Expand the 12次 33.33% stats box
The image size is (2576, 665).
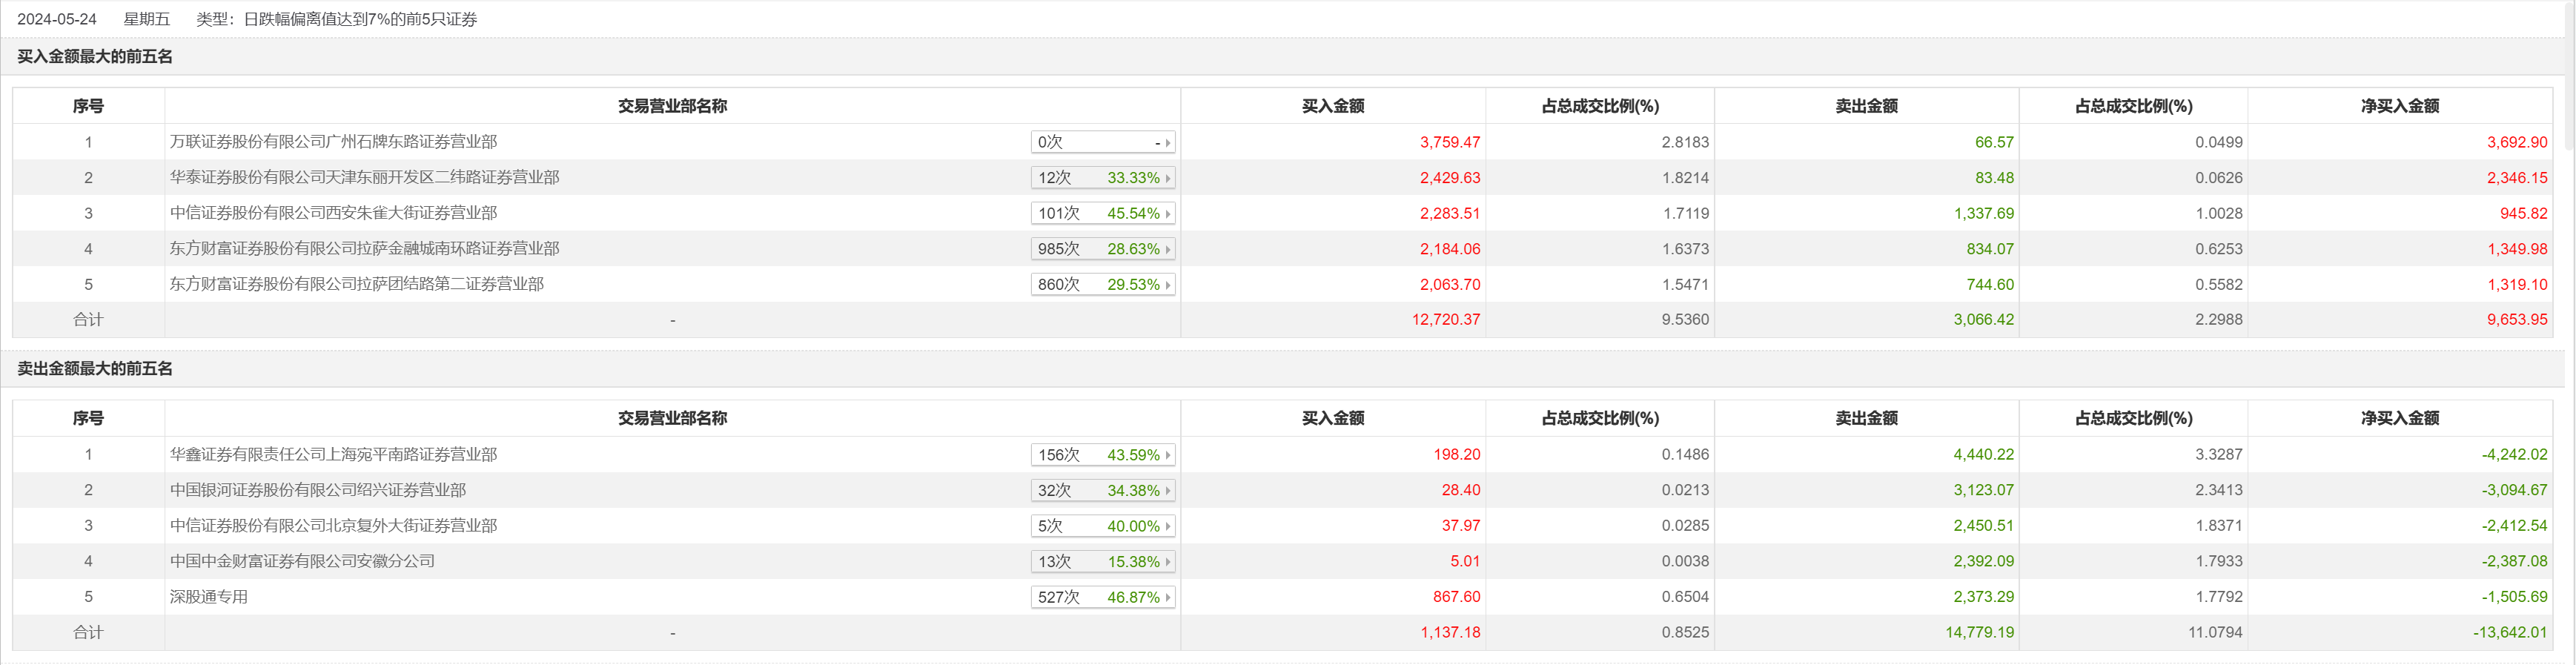tap(1102, 178)
